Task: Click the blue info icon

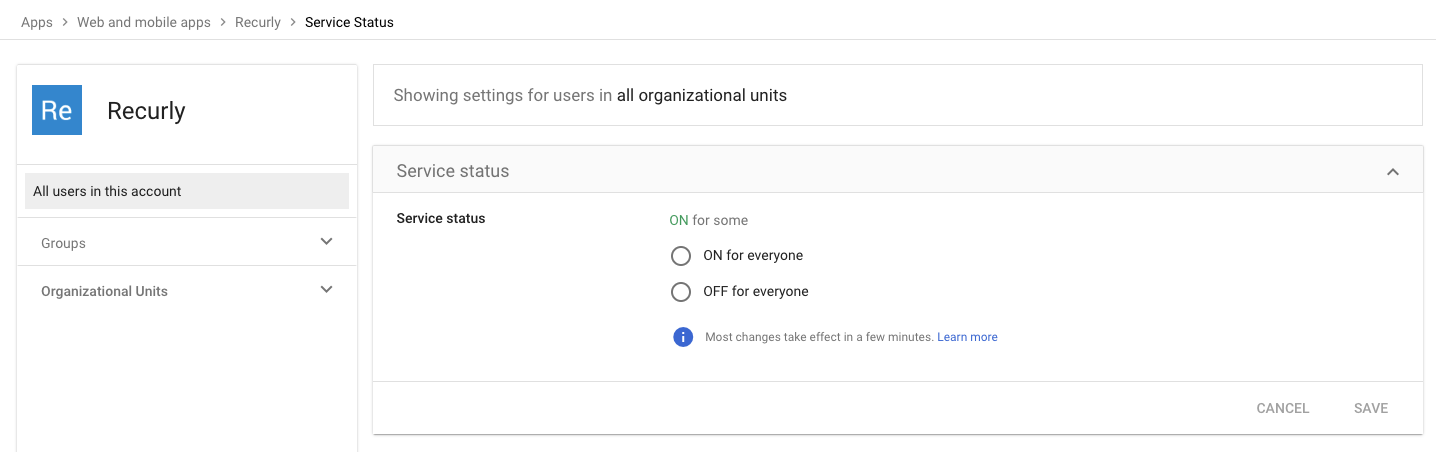Action: [683, 337]
